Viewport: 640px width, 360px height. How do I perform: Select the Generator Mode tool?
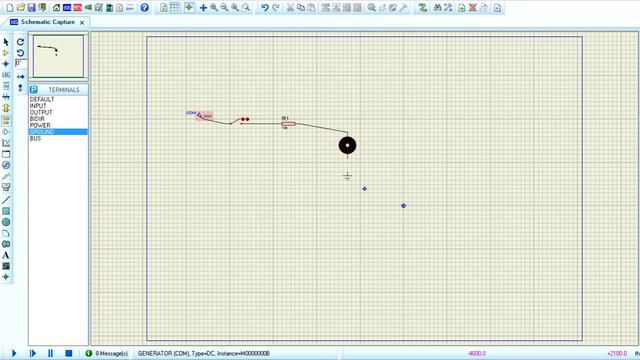(x=6, y=165)
